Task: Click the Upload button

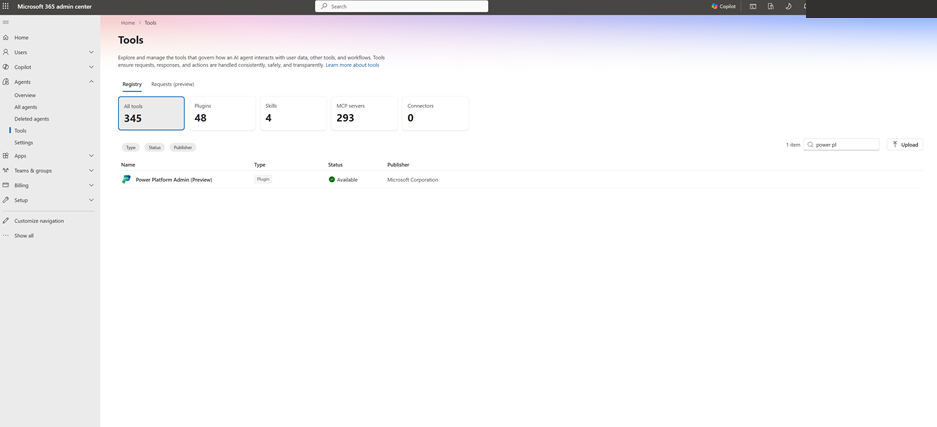Action: [x=905, y=145]
